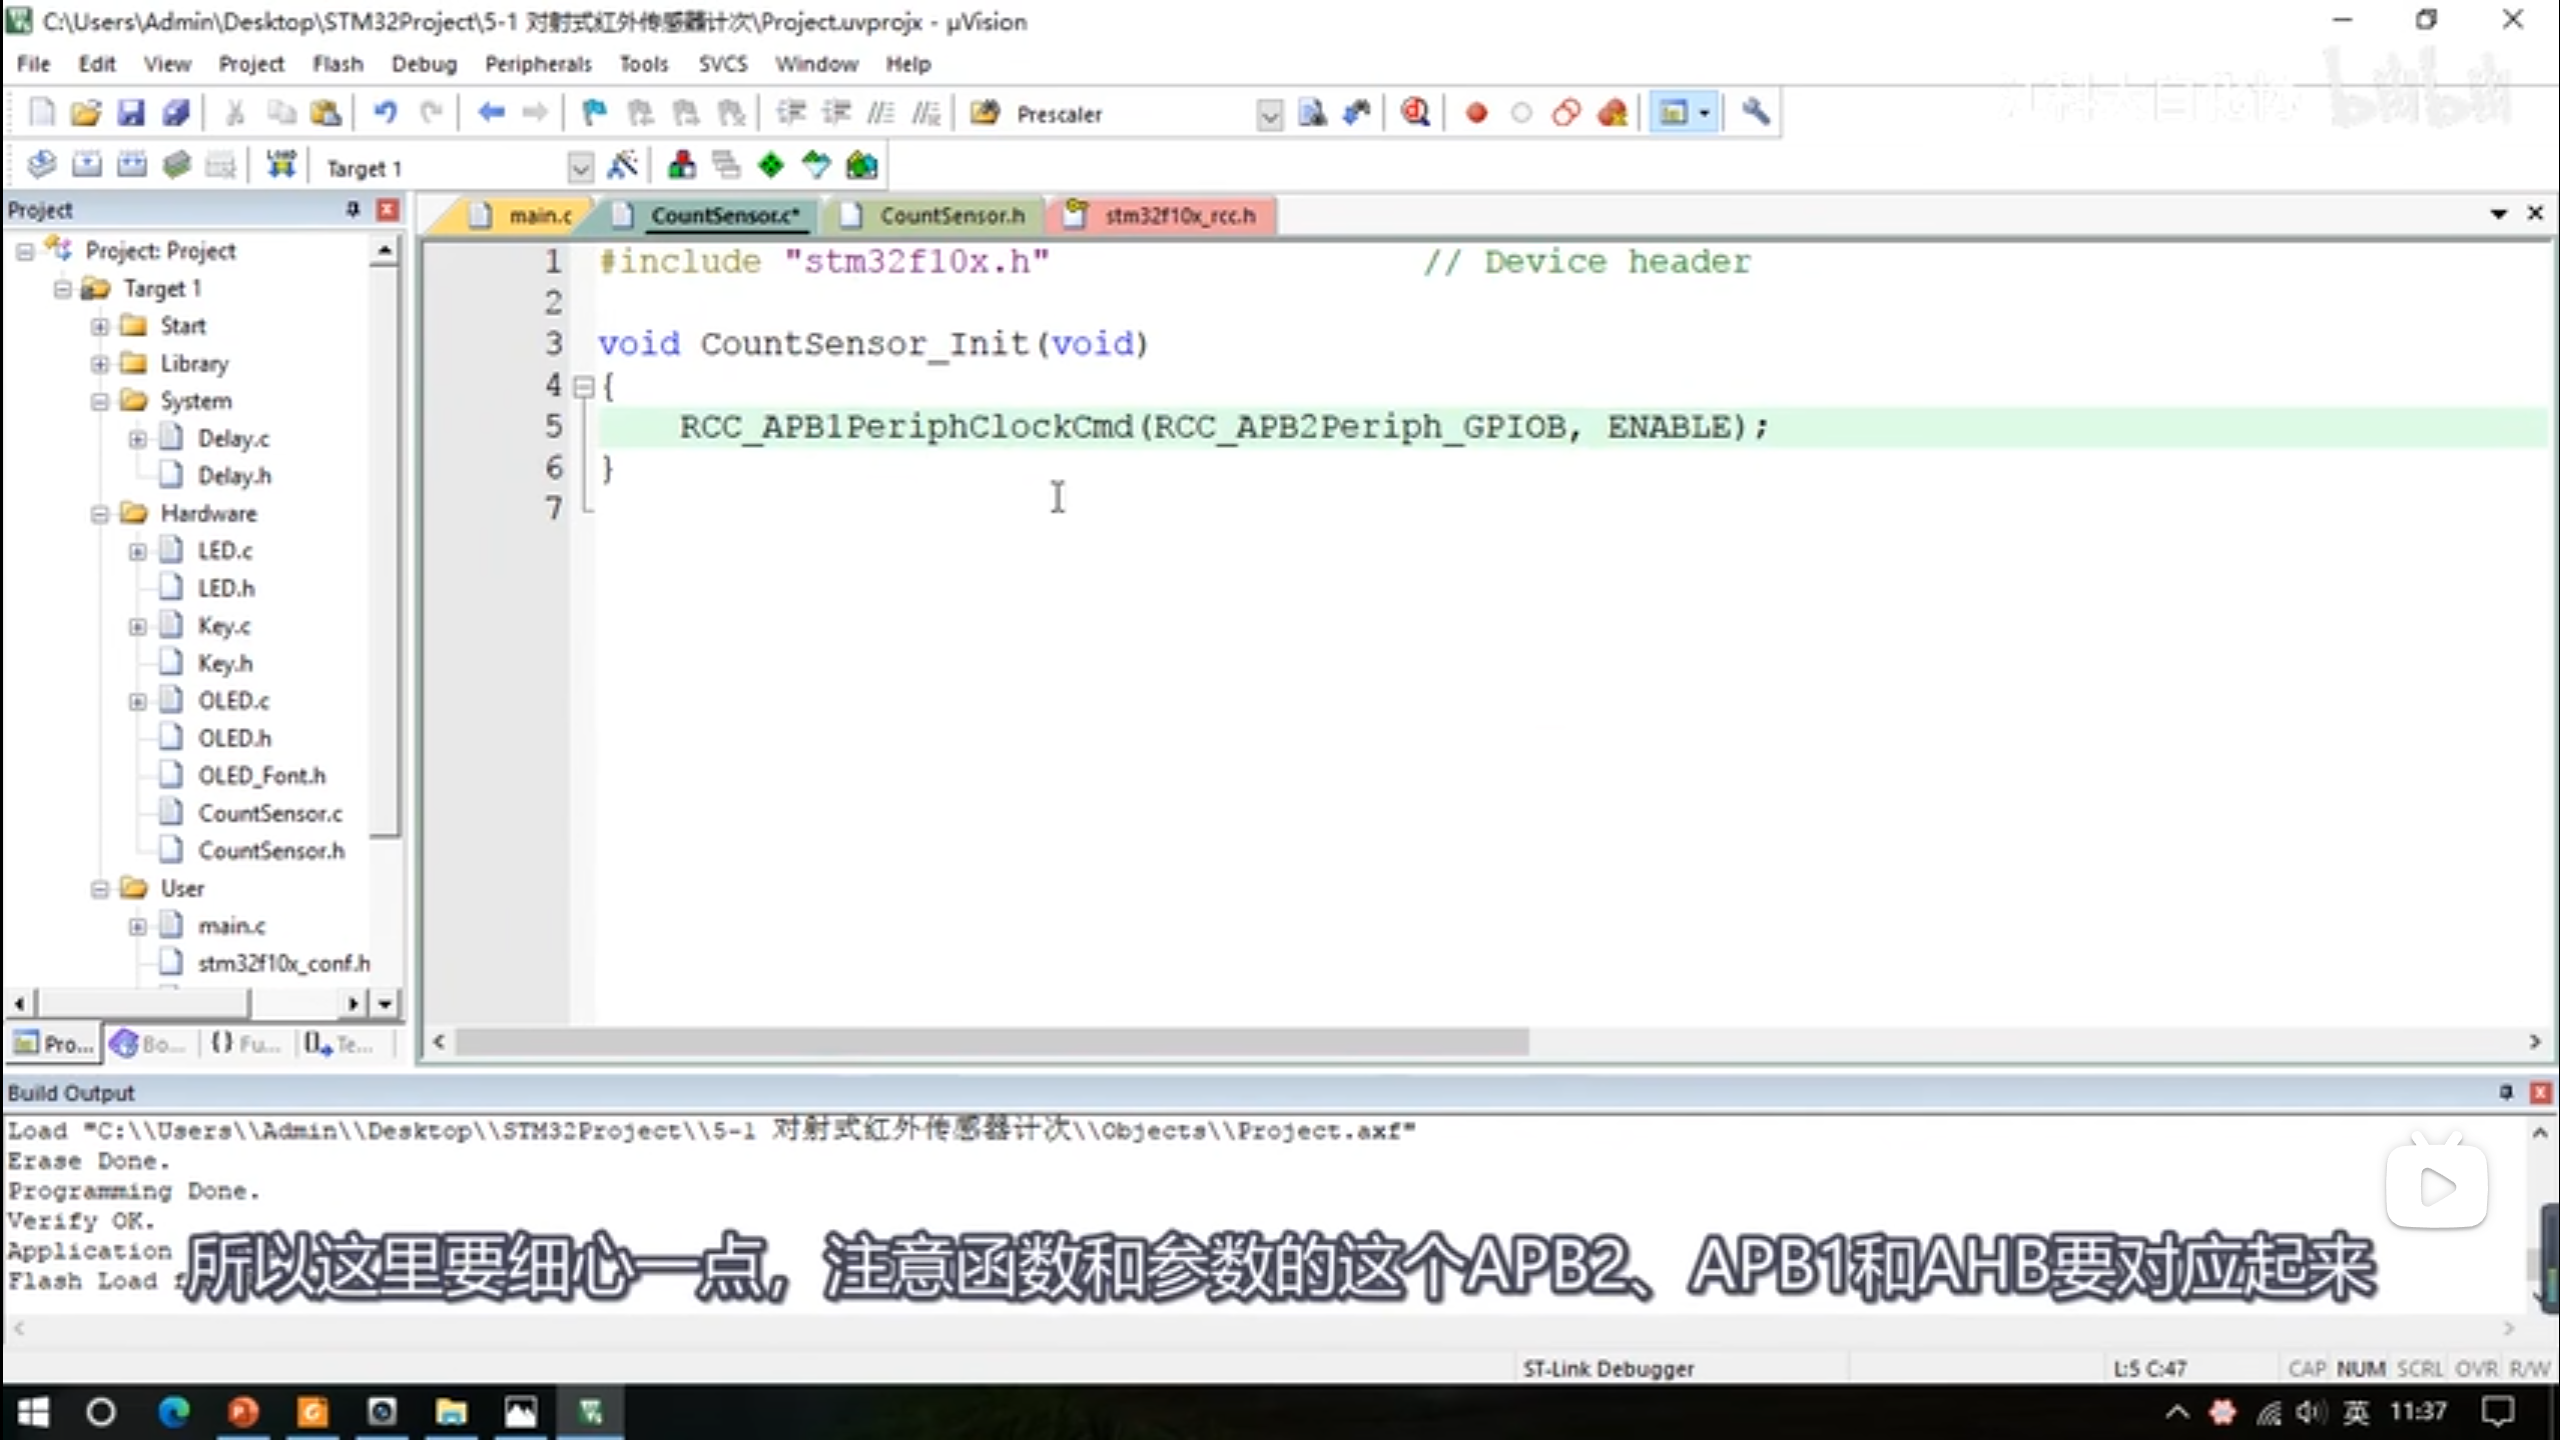Start the debug session icon
Image resolution: width=2560 pixels, height=1440 pixels.
[1414, 113]
